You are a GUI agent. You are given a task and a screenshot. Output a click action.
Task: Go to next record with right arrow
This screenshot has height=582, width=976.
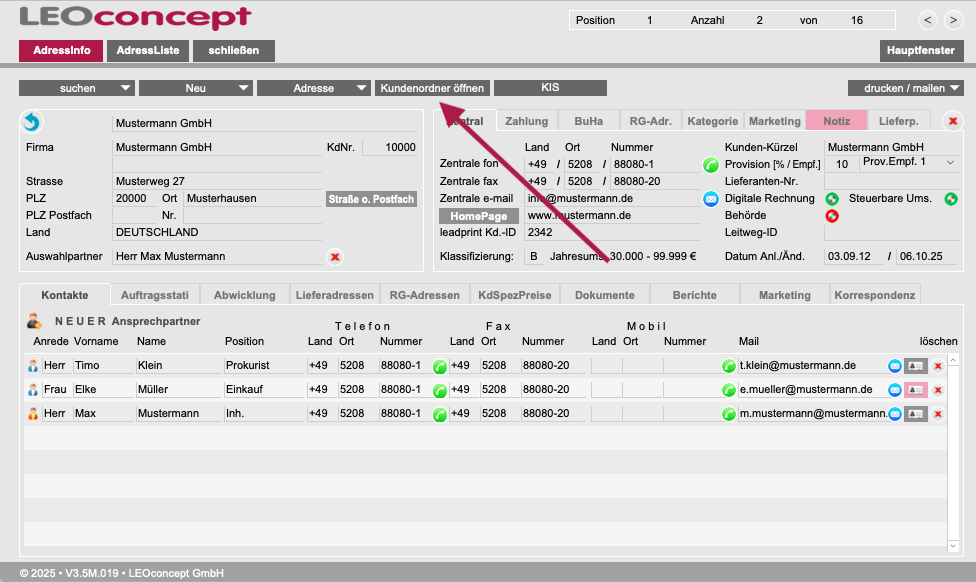point(953,20)
